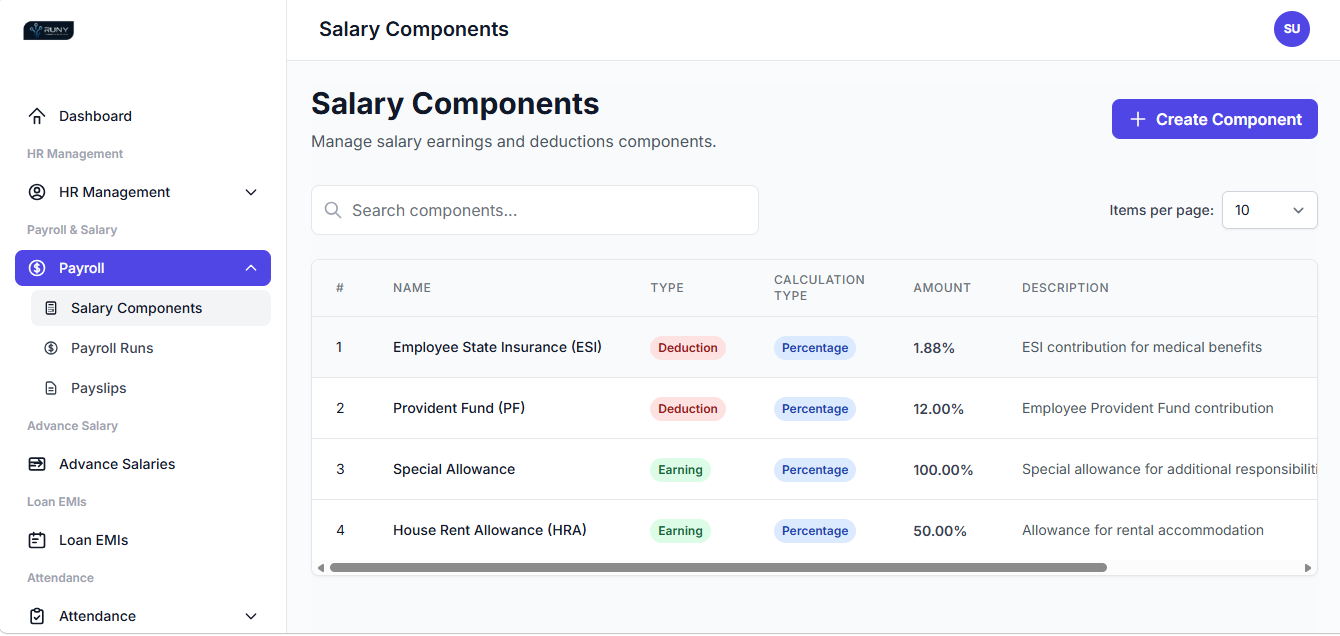1340x636 pixels.
Task: Click the Payslips file icon
Action: click(51, 388)
